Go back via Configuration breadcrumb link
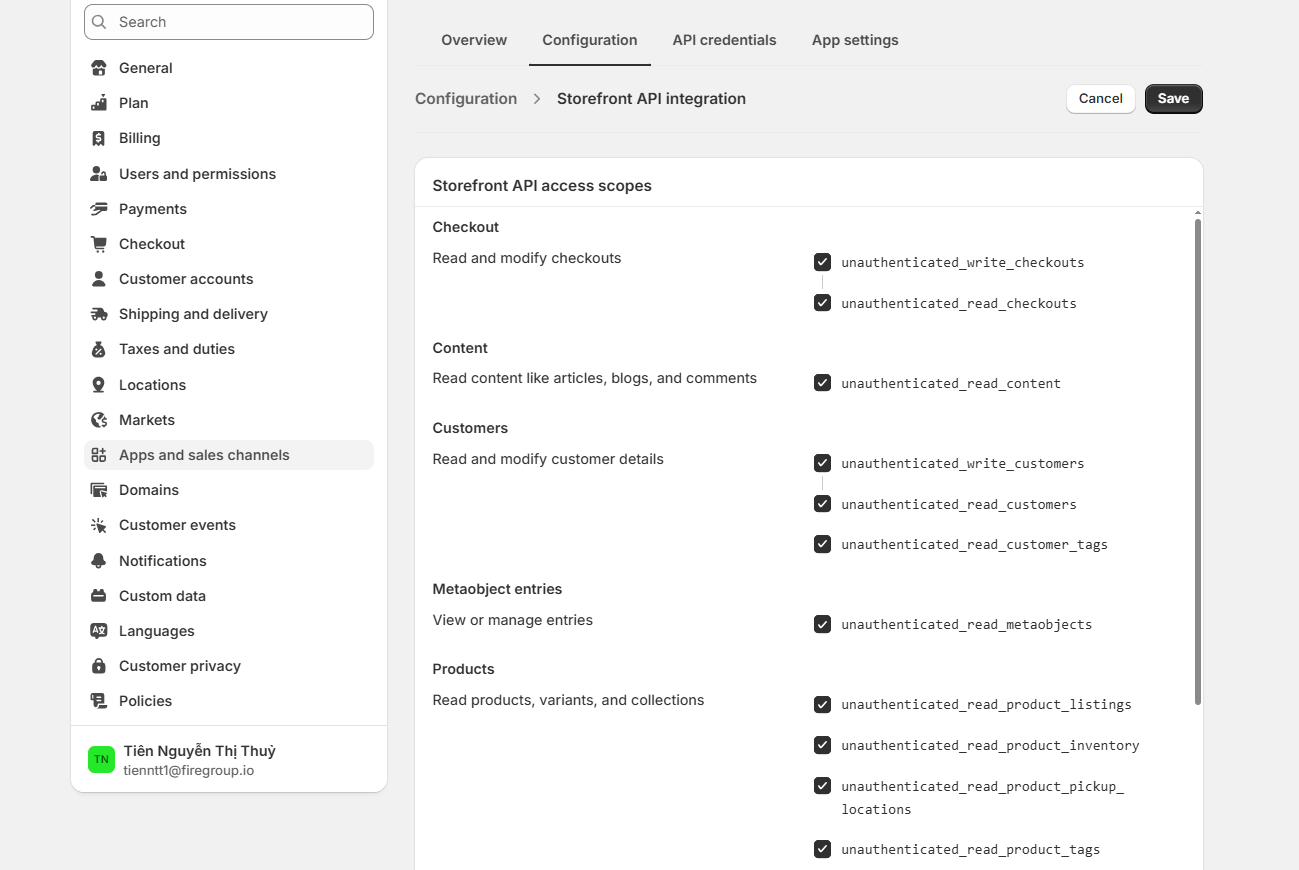Screen dimensions: 1299x870 pyautogui.click(x=466, y=98)
